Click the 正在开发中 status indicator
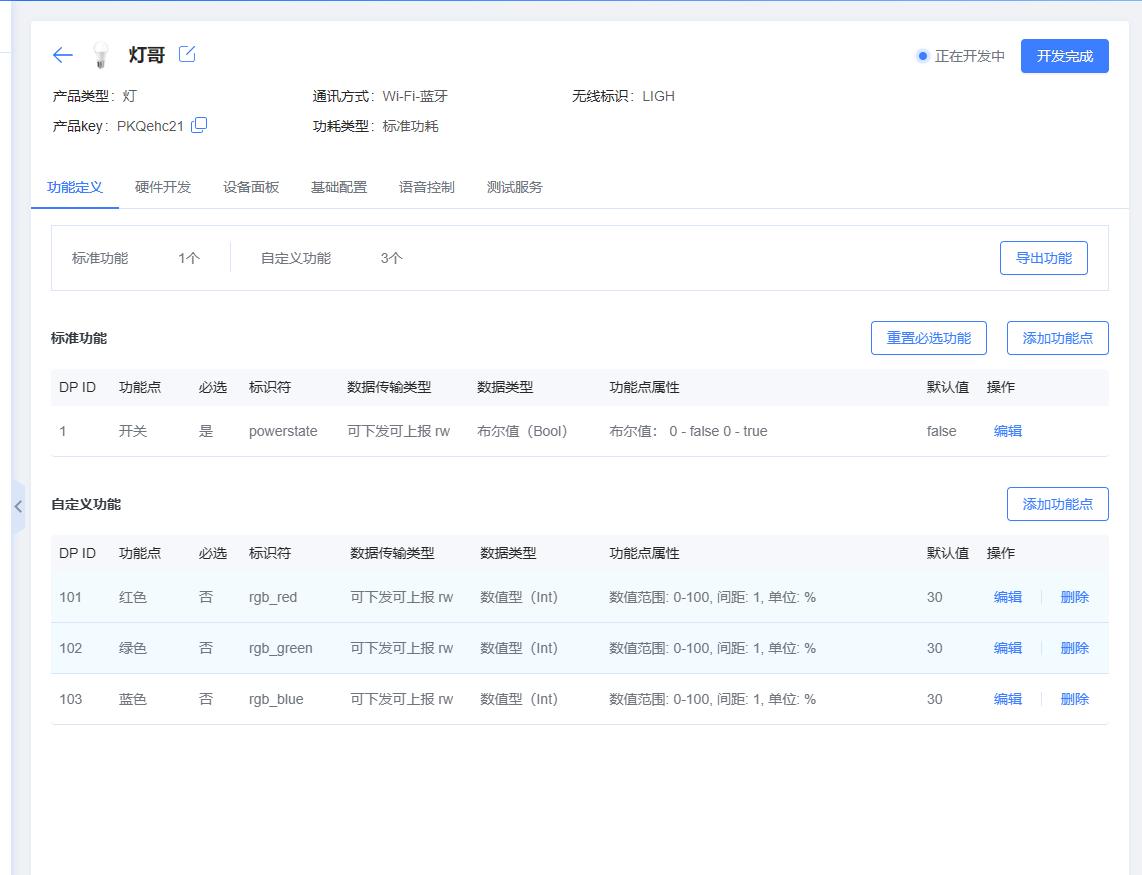The height and width of the screenshot is (875, 1142). (x=961, y=56)
